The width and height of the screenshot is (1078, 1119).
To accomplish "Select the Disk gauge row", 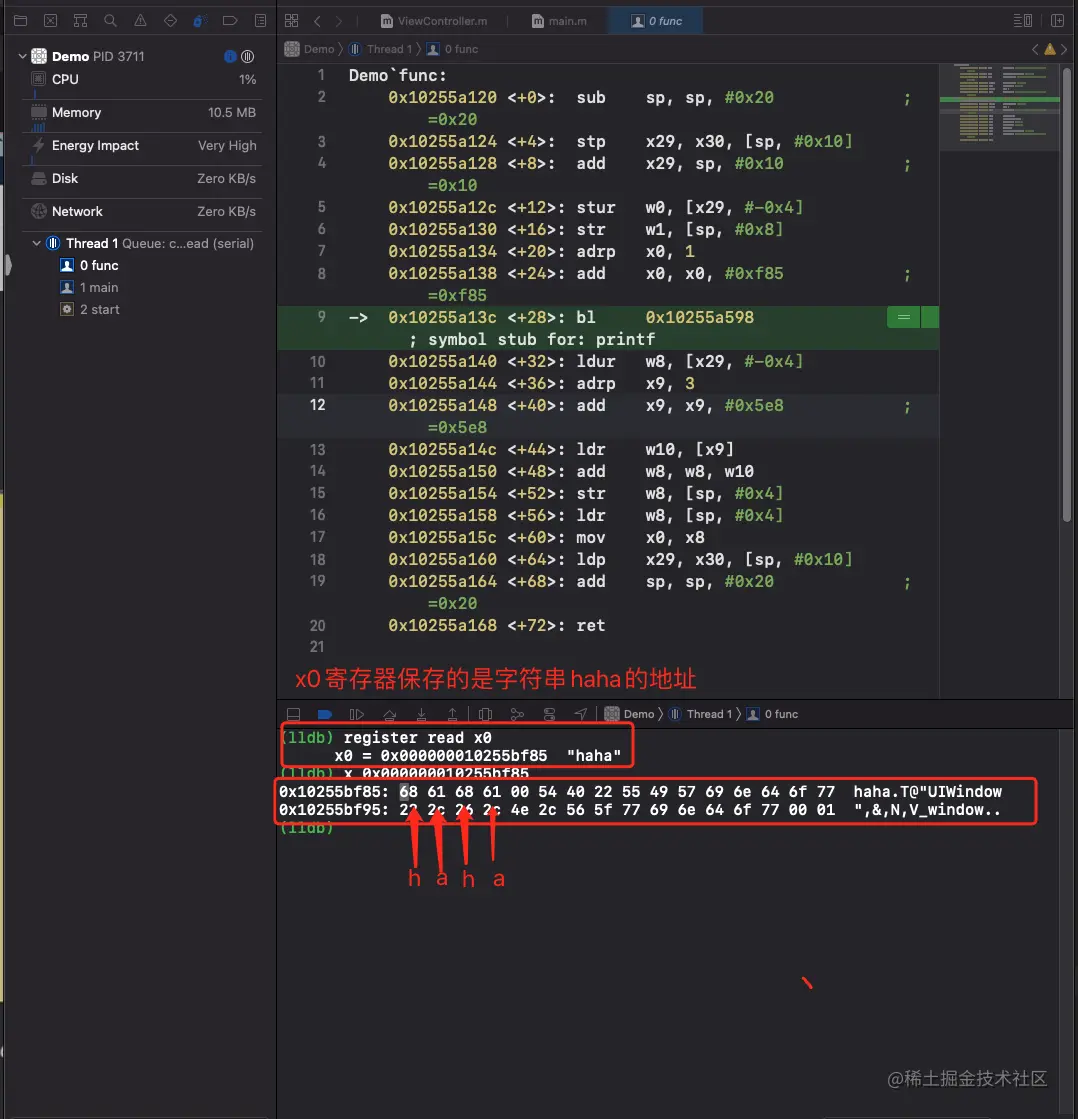I will 143,178.
